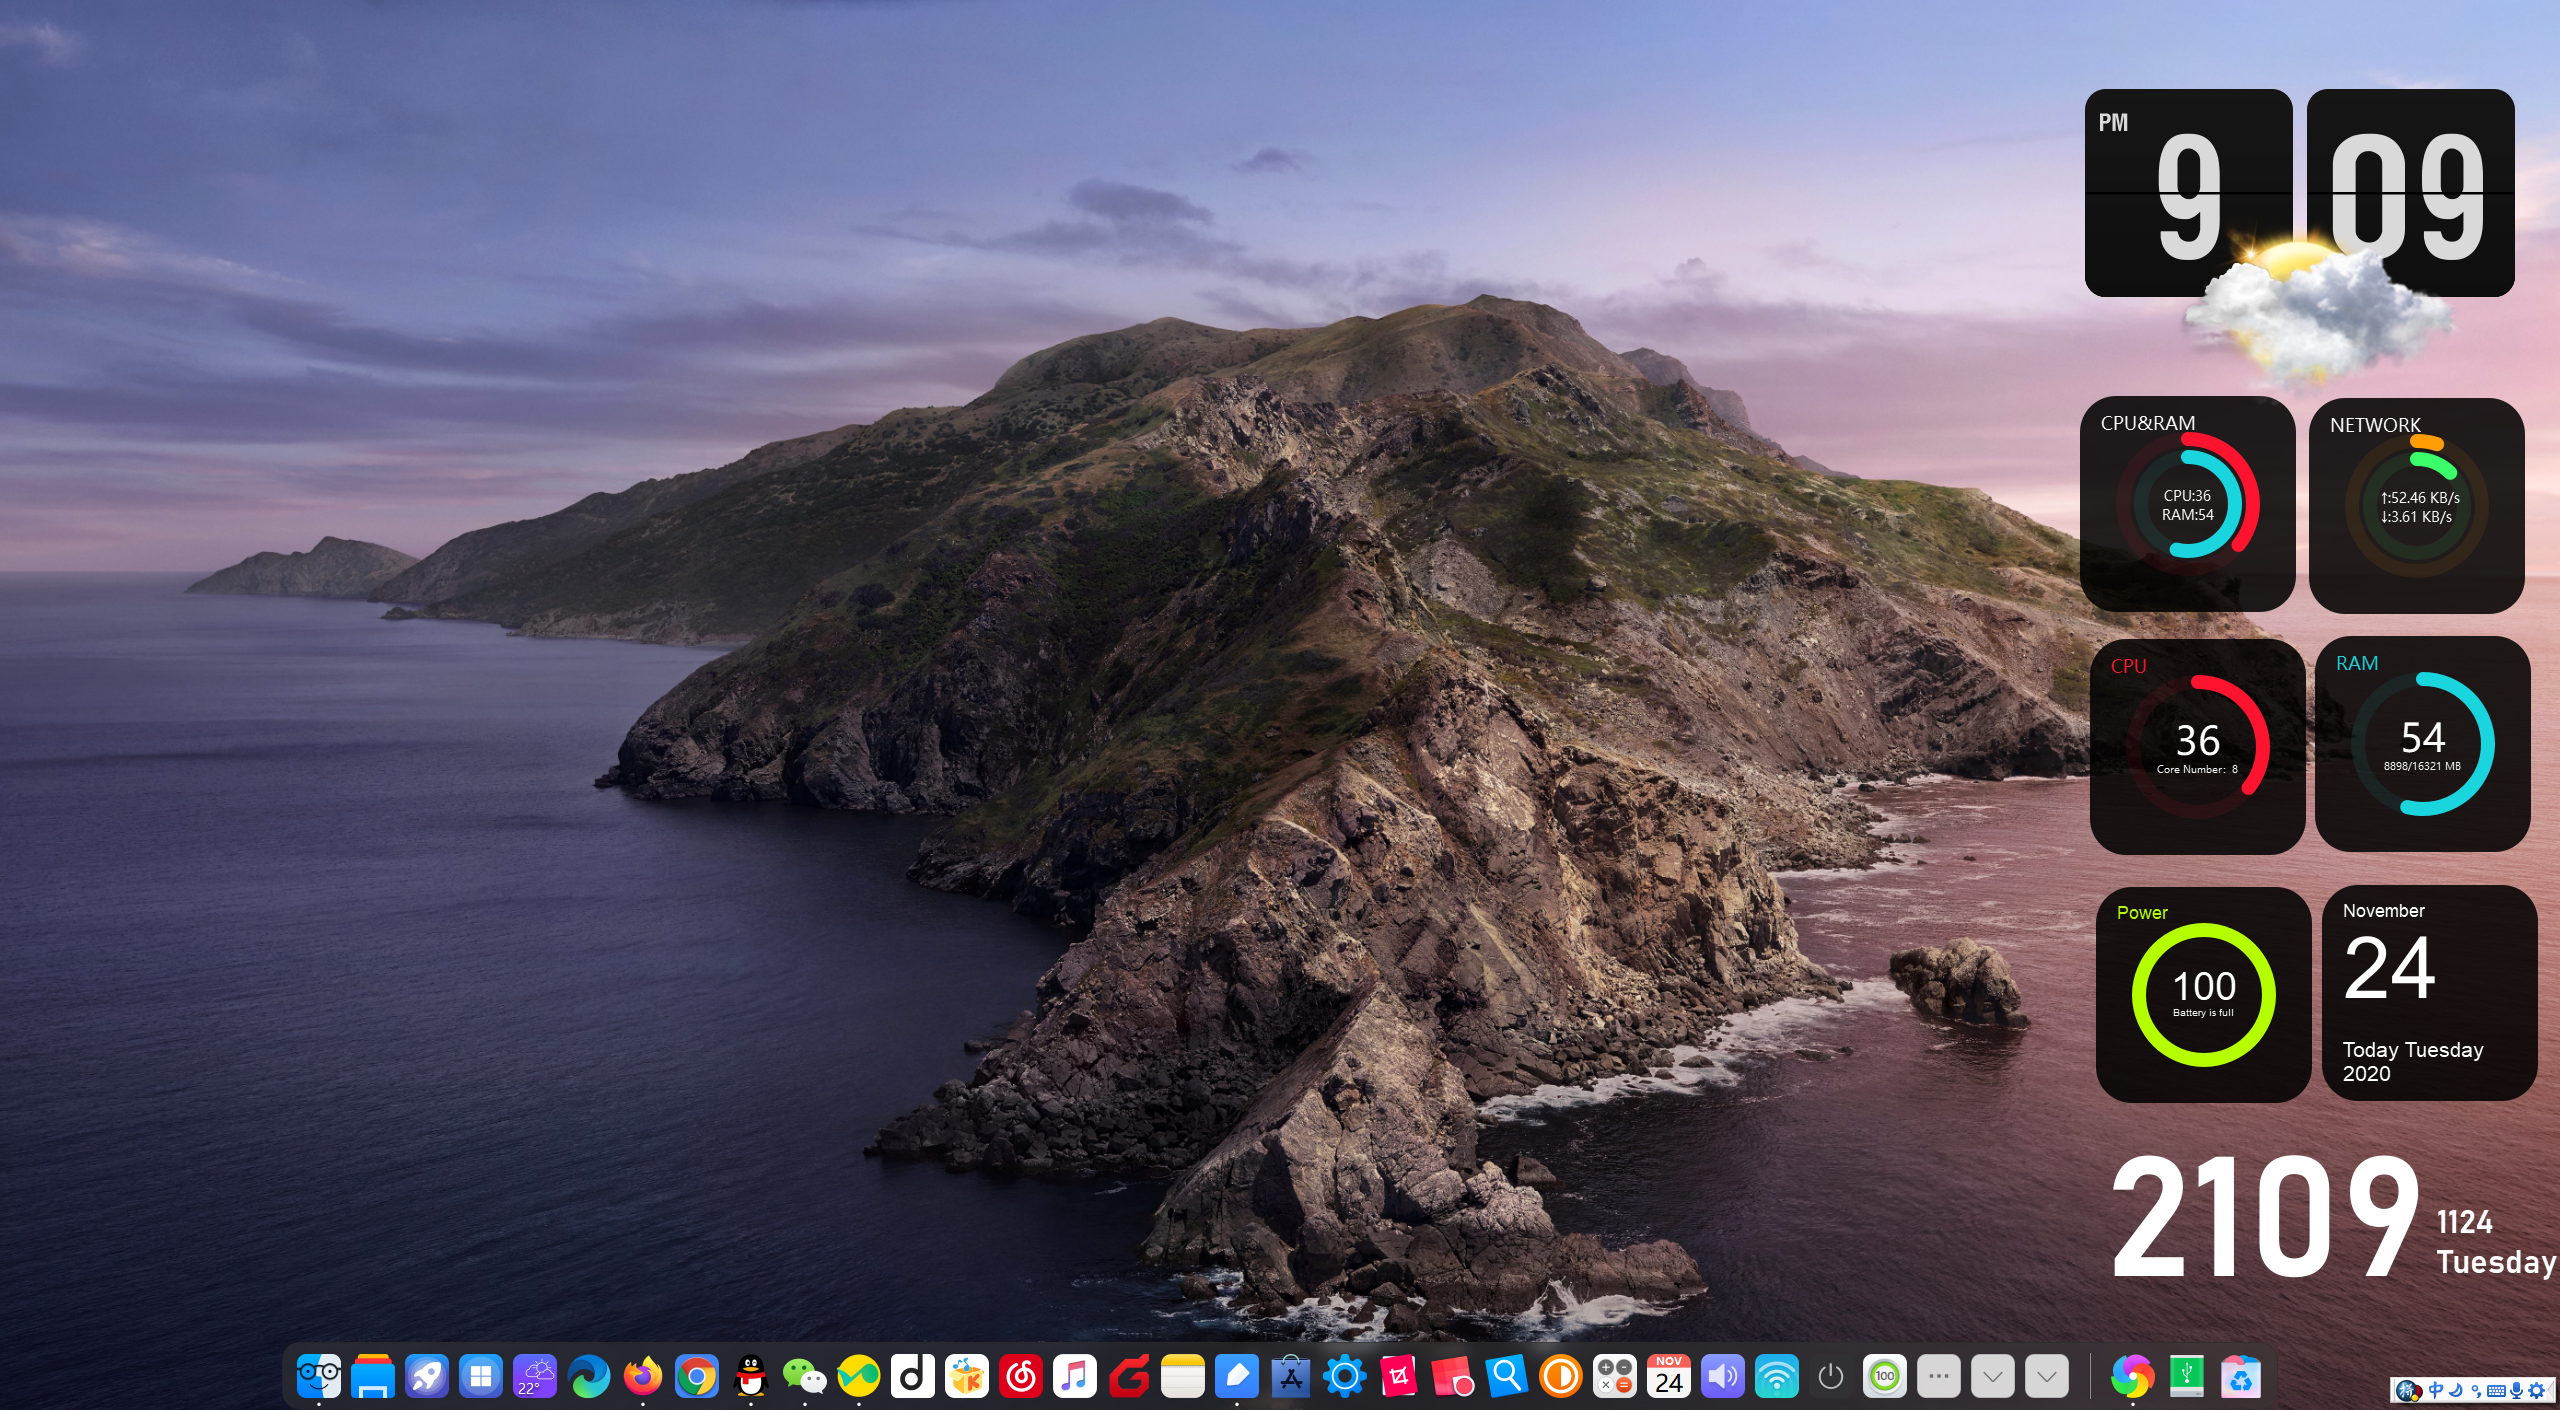Launch NetEase Cloud Music red icon
This screenshot has width=2560, height=1410.
pyautogui.click(x=1021, y=1377)
